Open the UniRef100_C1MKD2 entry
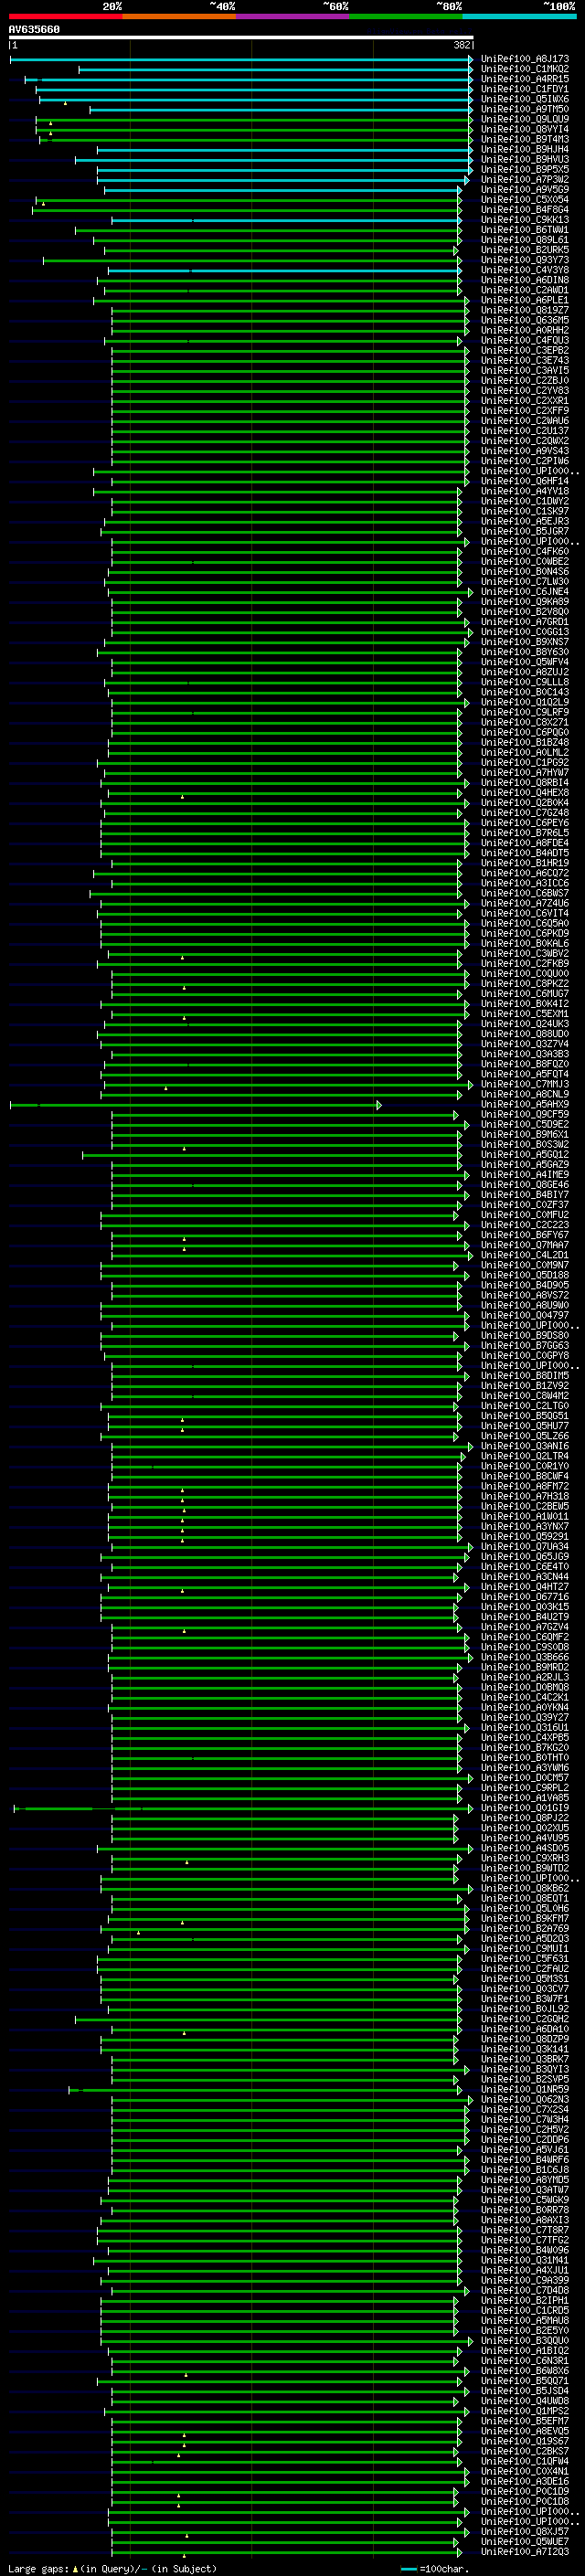This screenshot has height=2576, width=585. [x=525, y=69]
